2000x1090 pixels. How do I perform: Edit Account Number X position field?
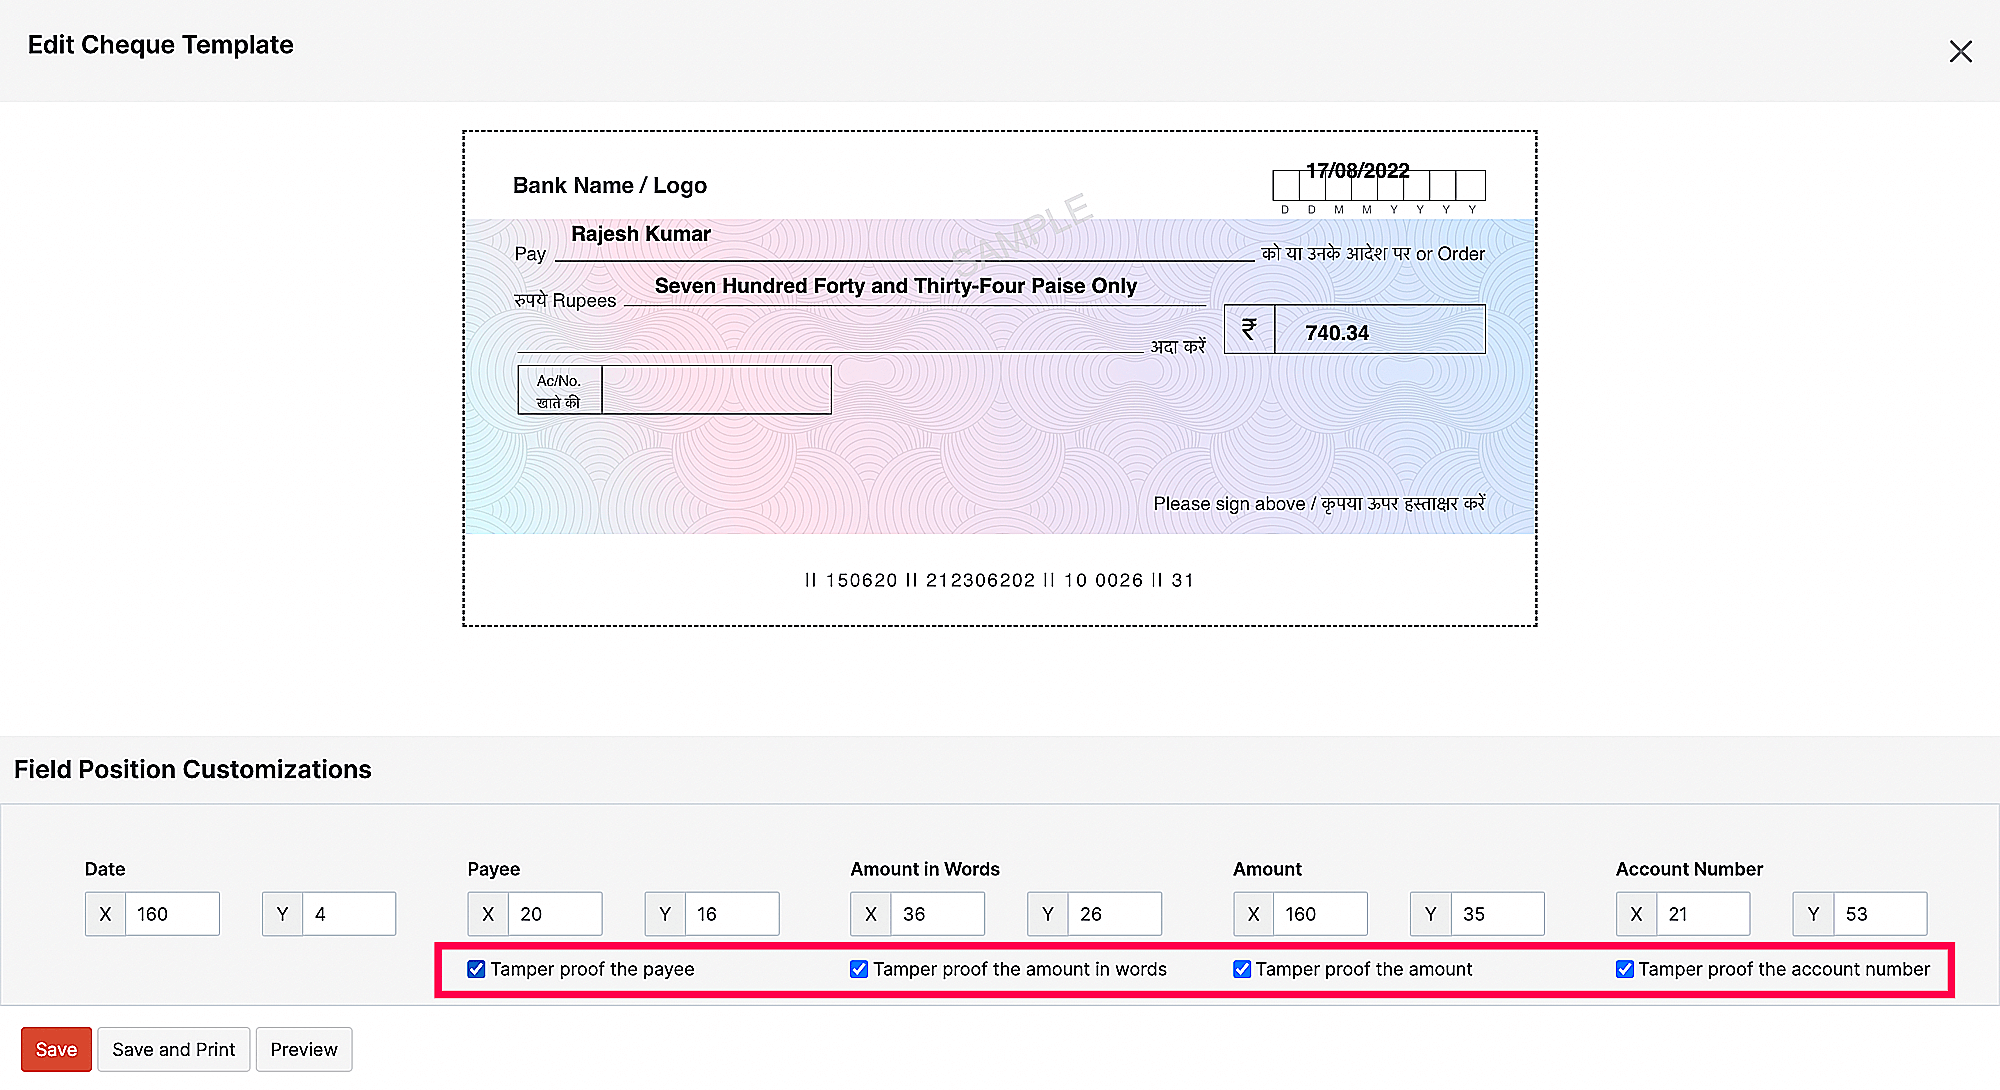[x=1702, y=914]
